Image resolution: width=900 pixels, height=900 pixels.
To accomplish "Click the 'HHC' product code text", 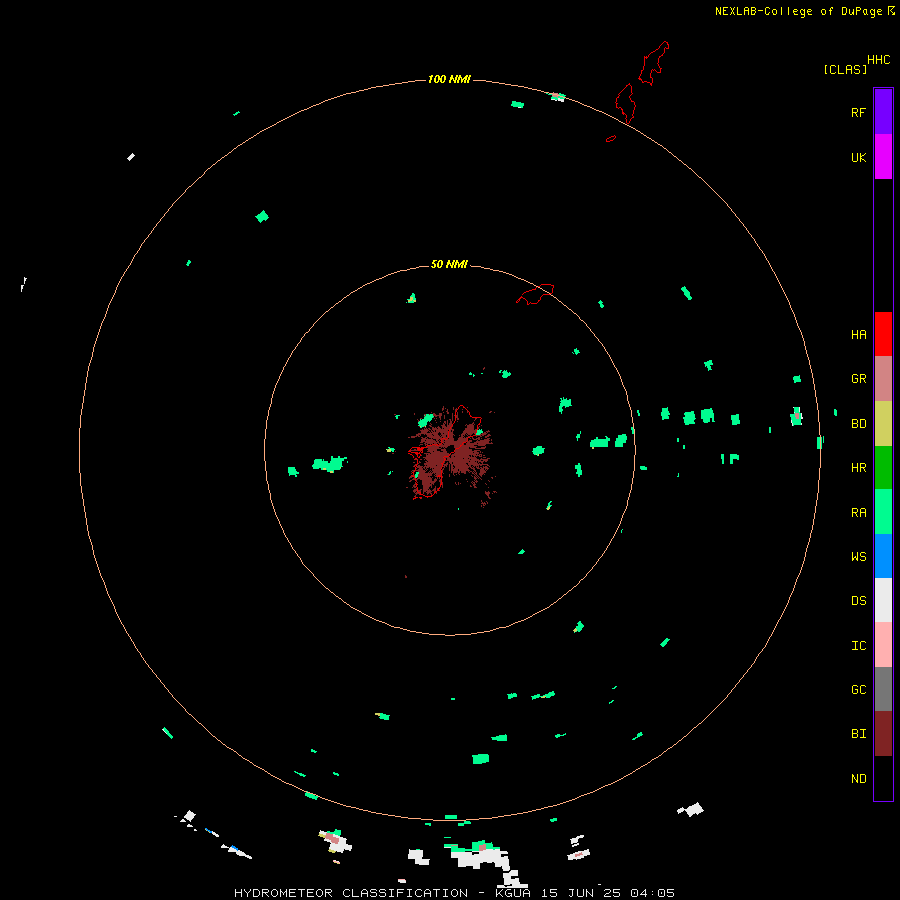I will click(878, 60).
